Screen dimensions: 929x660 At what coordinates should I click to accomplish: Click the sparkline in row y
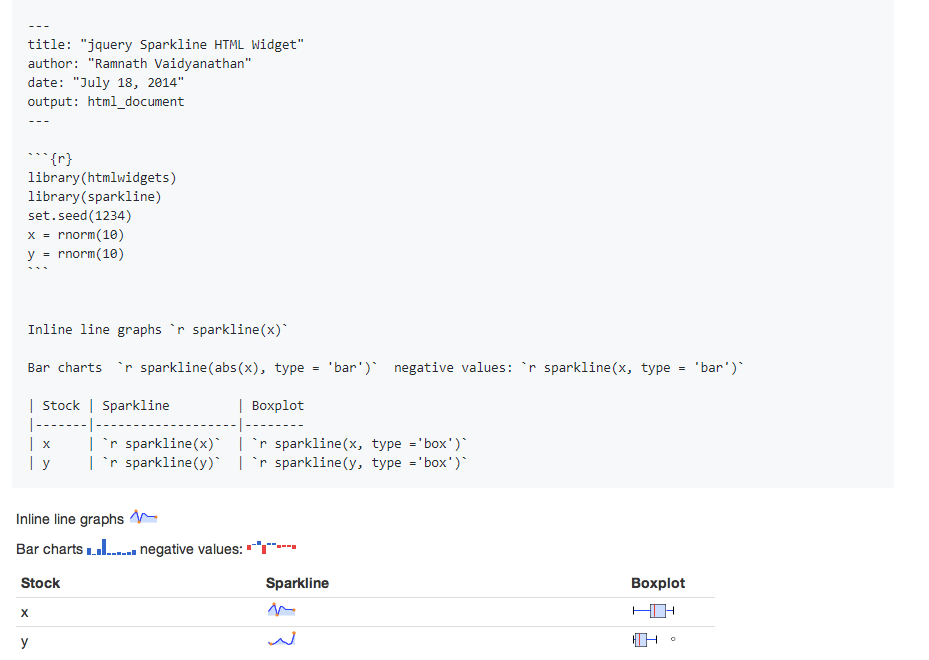[281, 639]
